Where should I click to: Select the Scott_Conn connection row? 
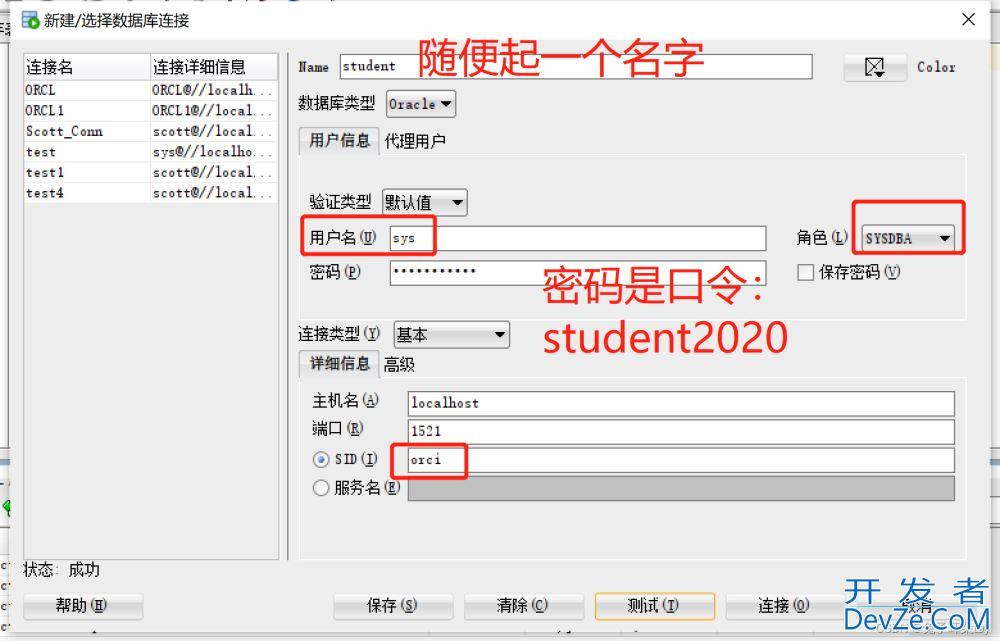pyautogui.click(x=151, y=131)
